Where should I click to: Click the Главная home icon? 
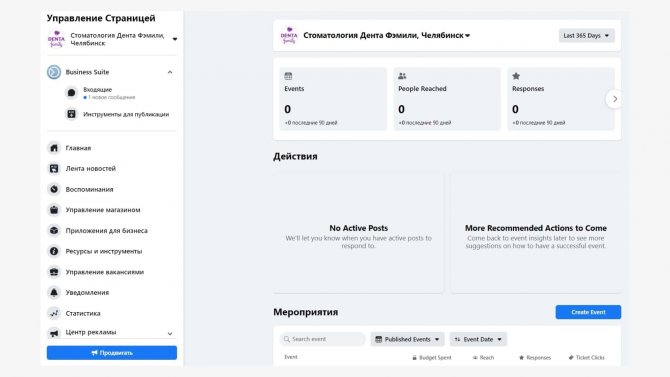(x=54, y=148)
